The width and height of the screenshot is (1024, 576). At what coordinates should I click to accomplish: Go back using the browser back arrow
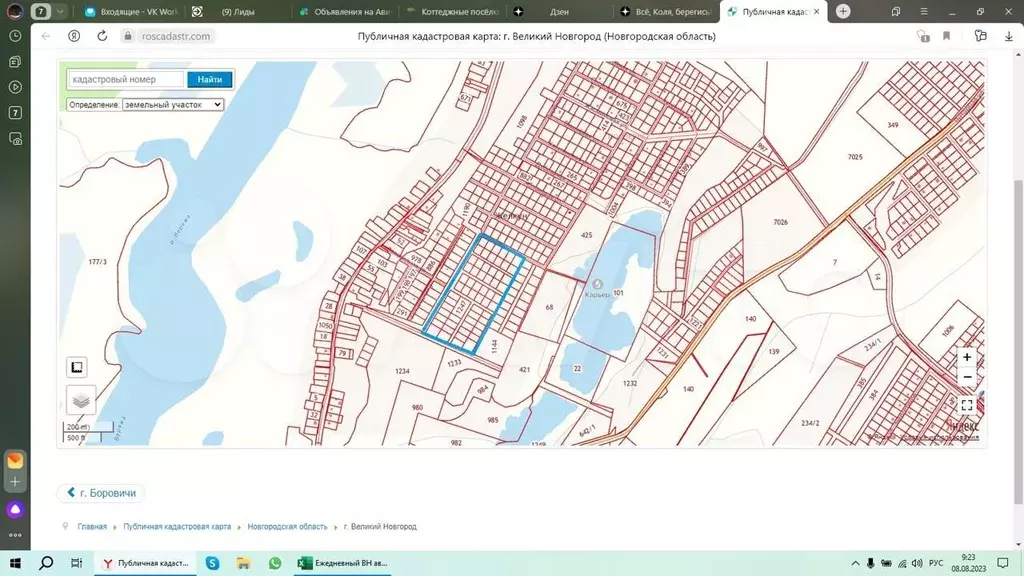click(x=44, y=35)
